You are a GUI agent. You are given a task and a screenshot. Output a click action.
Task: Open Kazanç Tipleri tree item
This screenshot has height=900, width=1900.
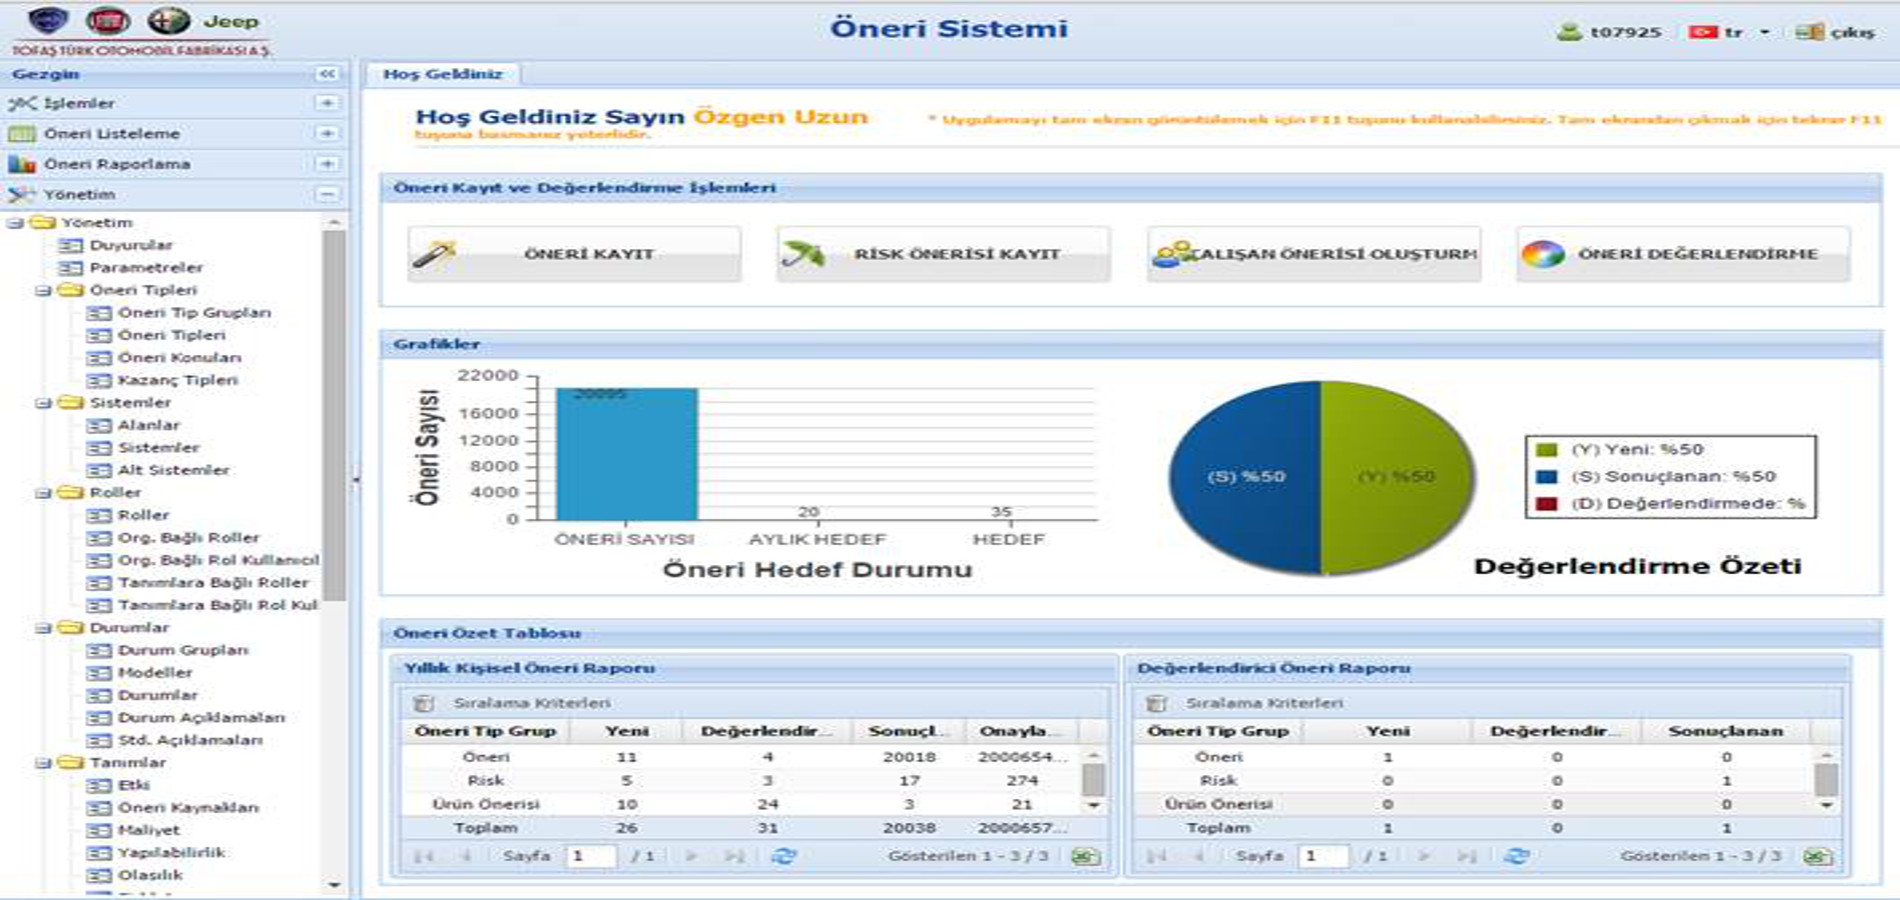177,380
